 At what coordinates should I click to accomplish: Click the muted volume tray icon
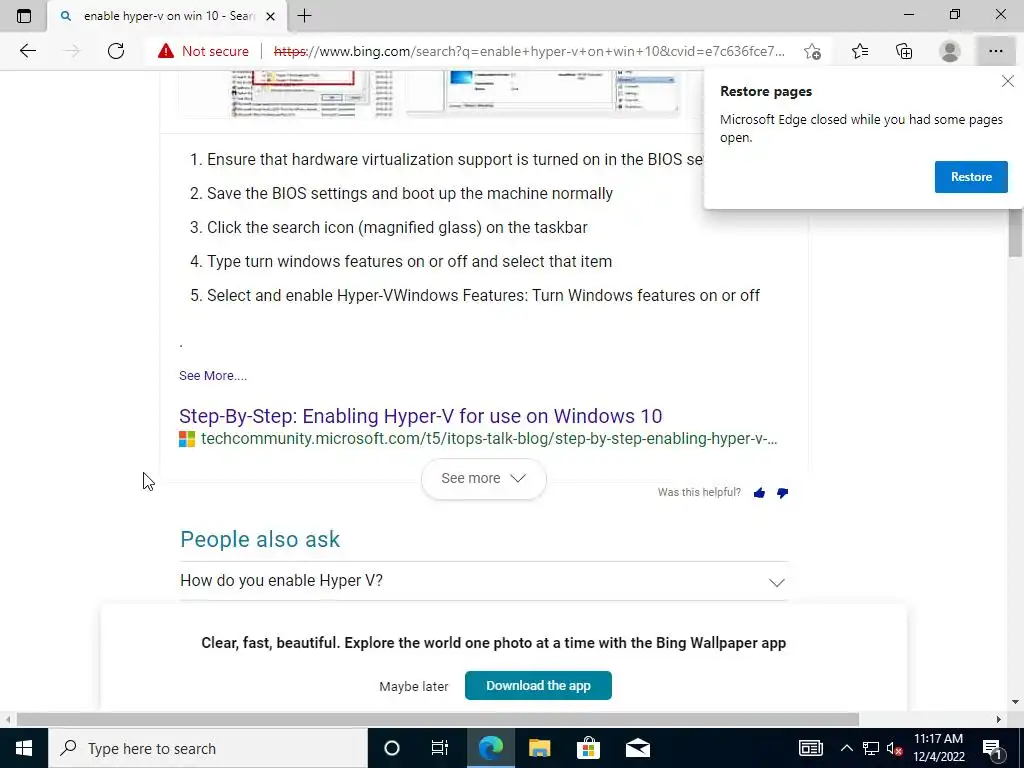point(894,748)
